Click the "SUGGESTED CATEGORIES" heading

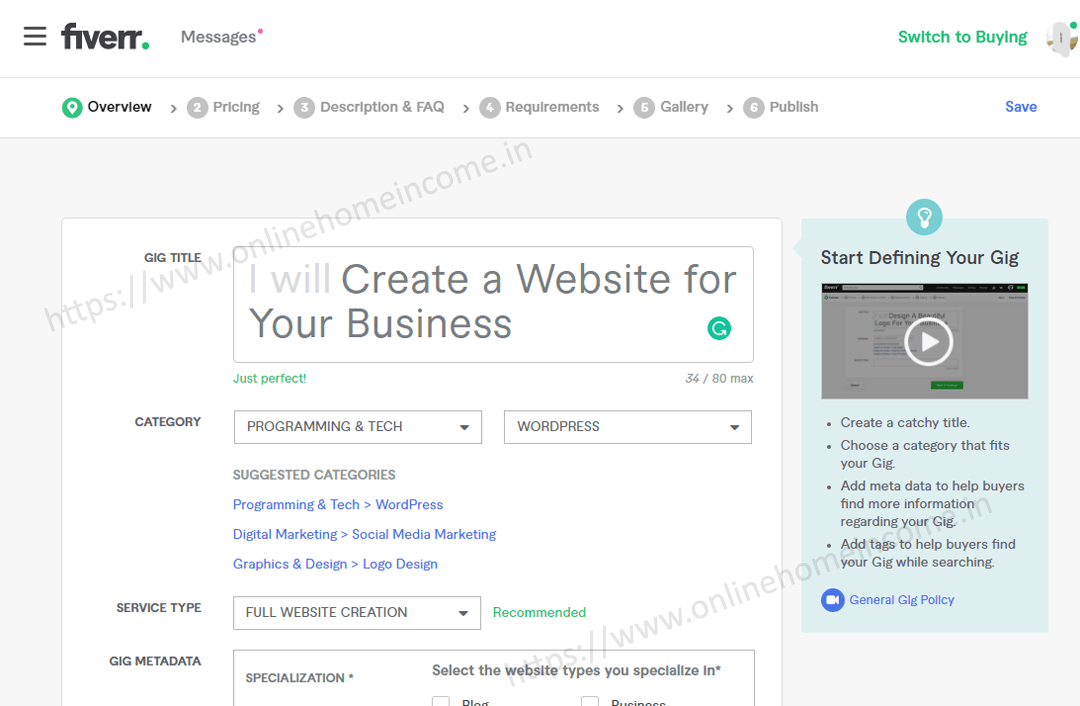pyautogui.click(x=314, y=475)
